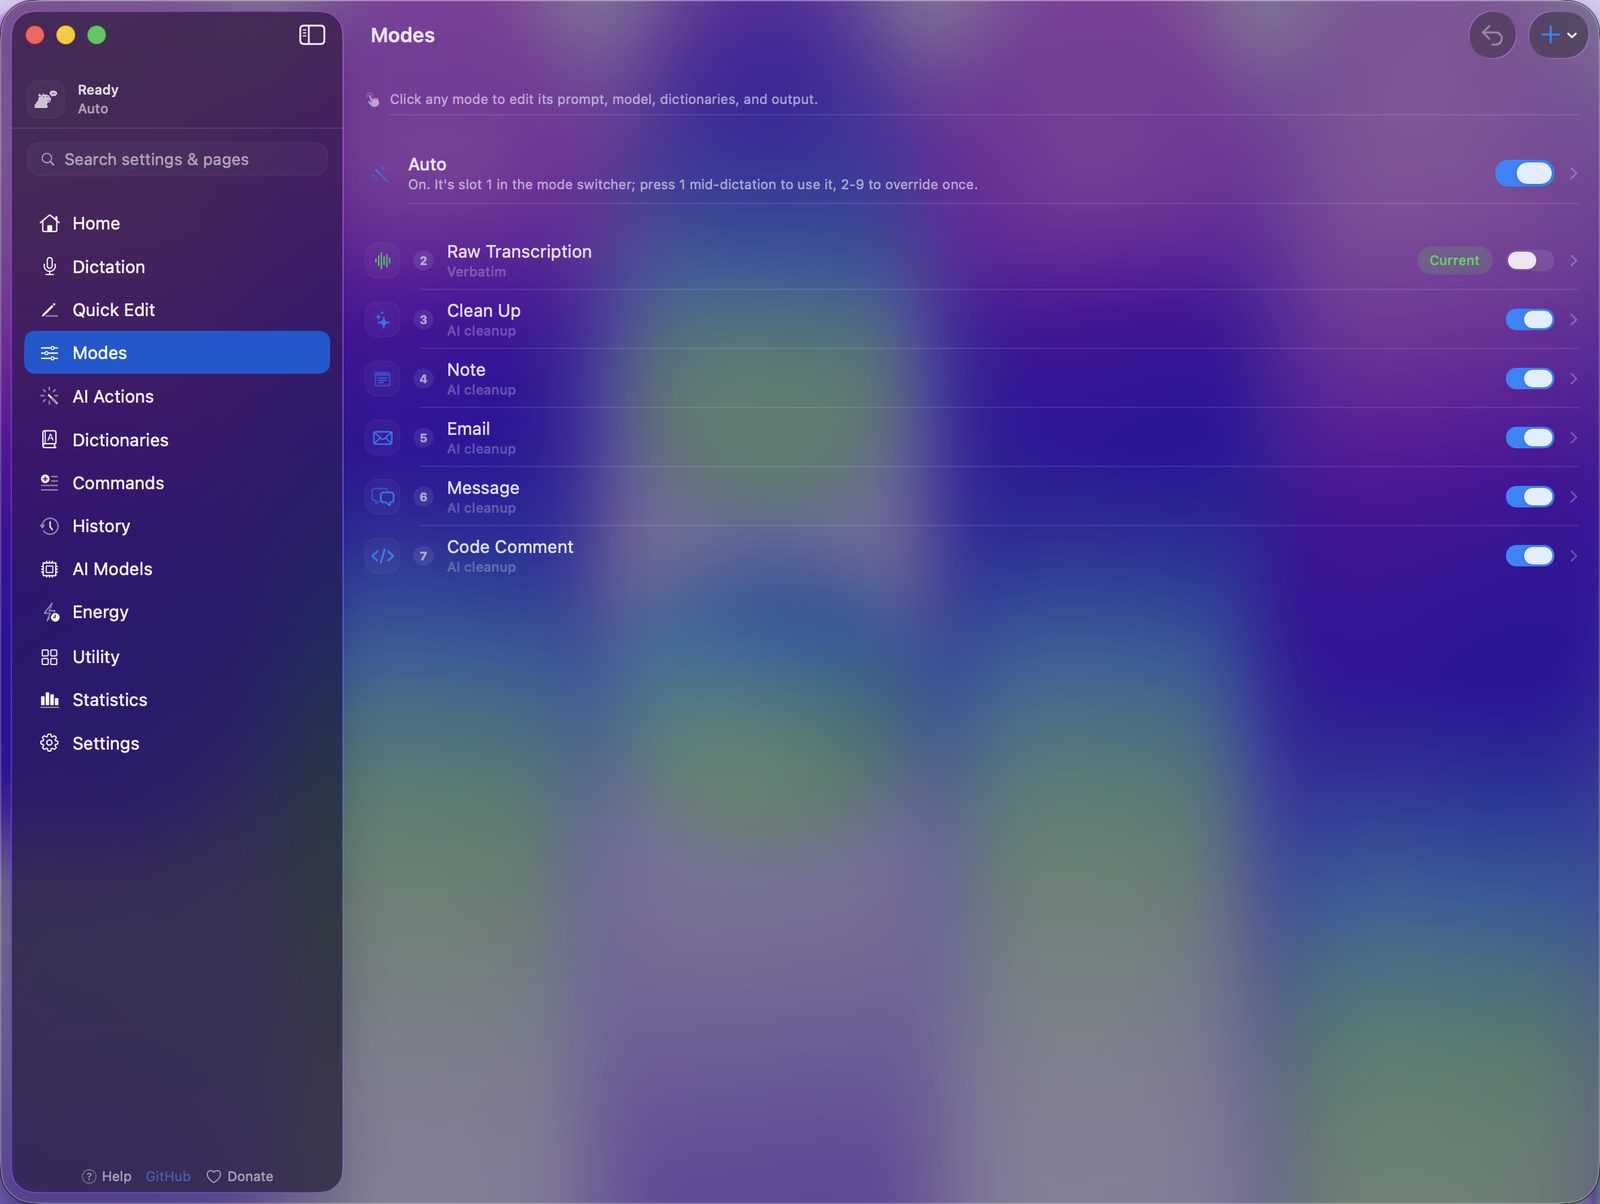Viewport: 1600px width, 1204px height.
Task: Click the Email mode envelope icon
Action: pyautogui.click(x=383, y=438)
